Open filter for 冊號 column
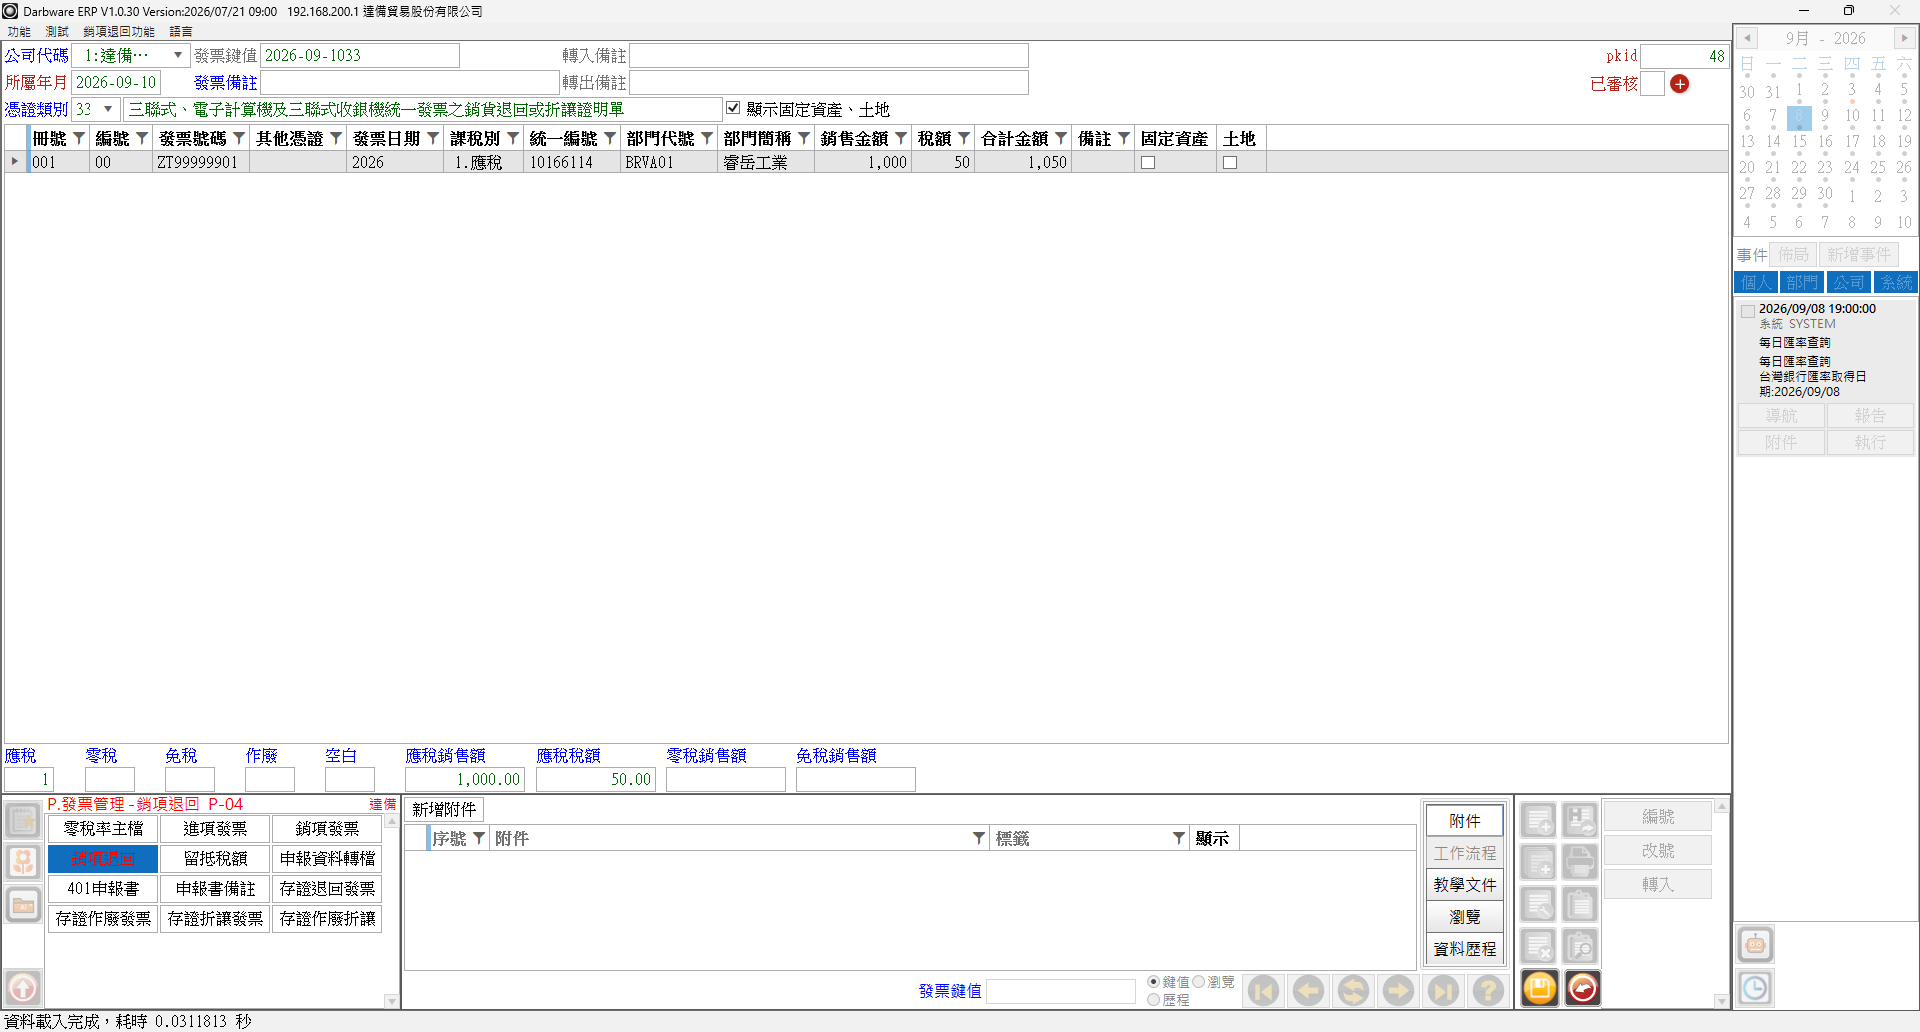The image size is (1920, 1032). point(79,138)
